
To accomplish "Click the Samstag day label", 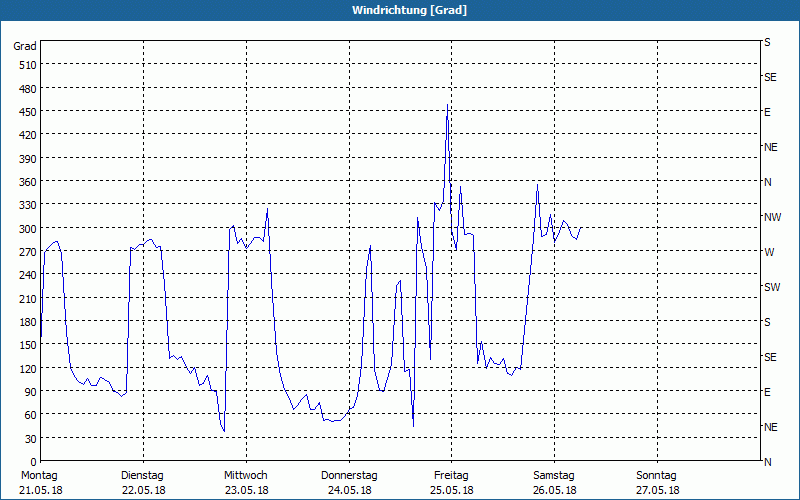I will pyautogui.click(x=554, y=476).
